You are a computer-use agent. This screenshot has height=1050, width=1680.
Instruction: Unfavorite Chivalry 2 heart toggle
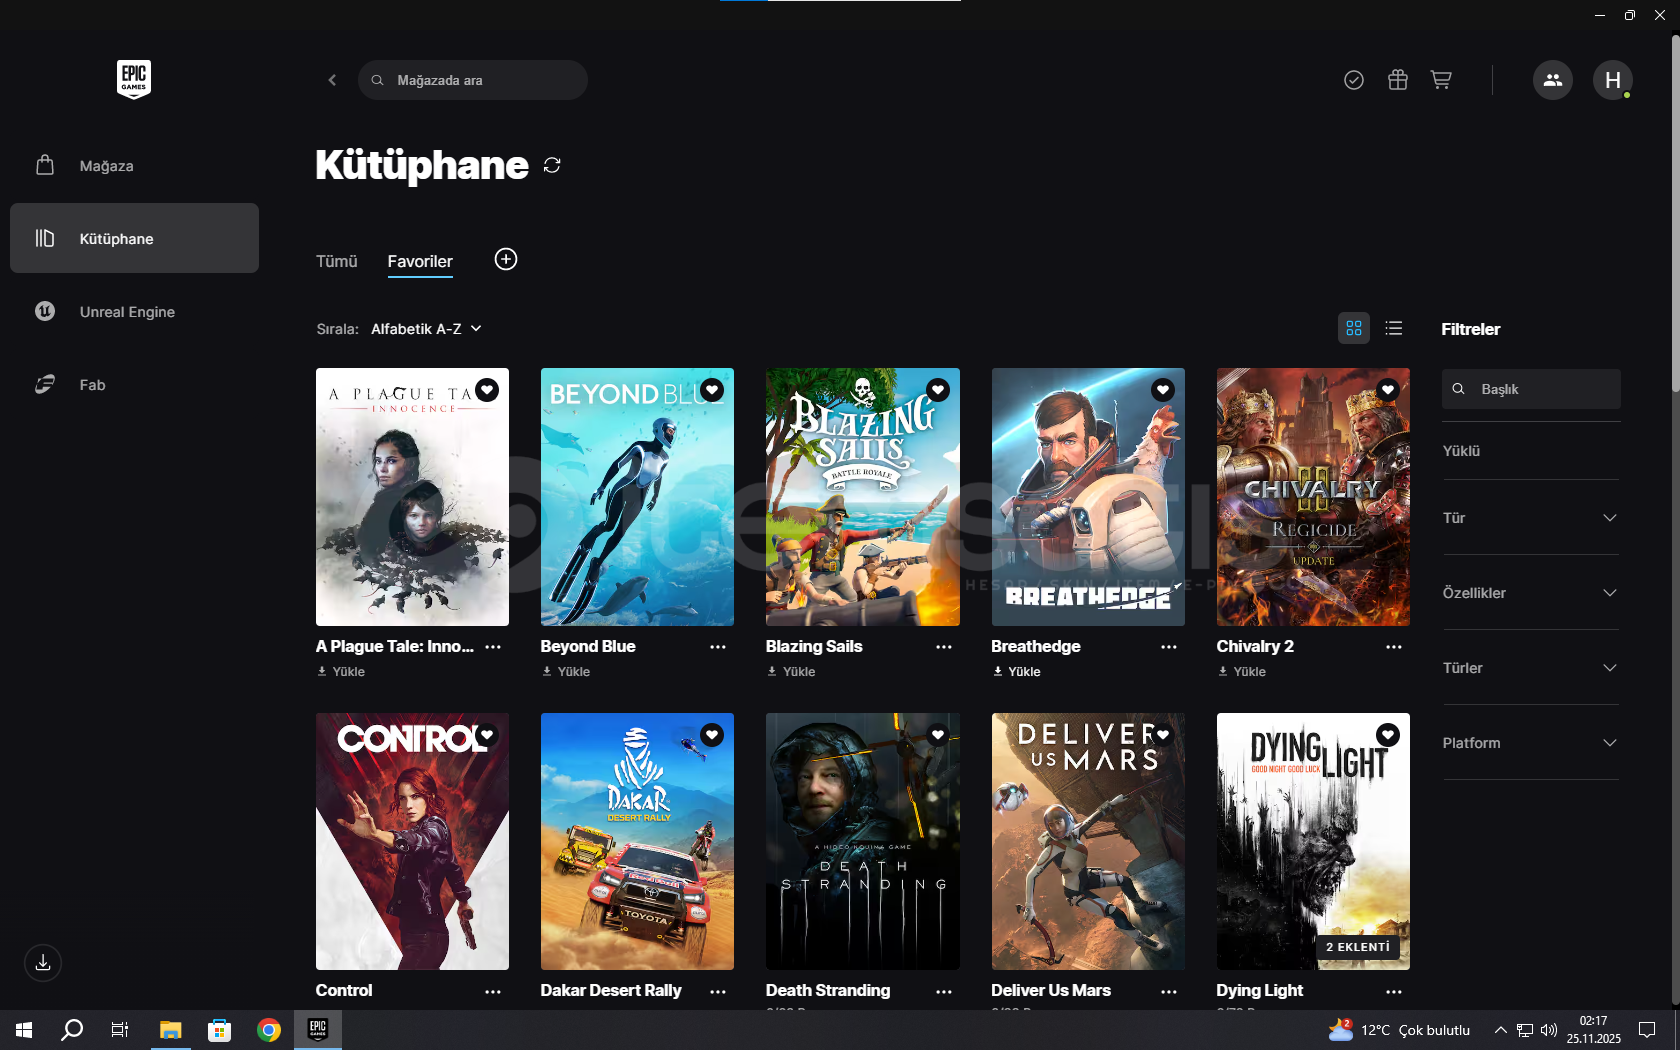[1388, 390]
